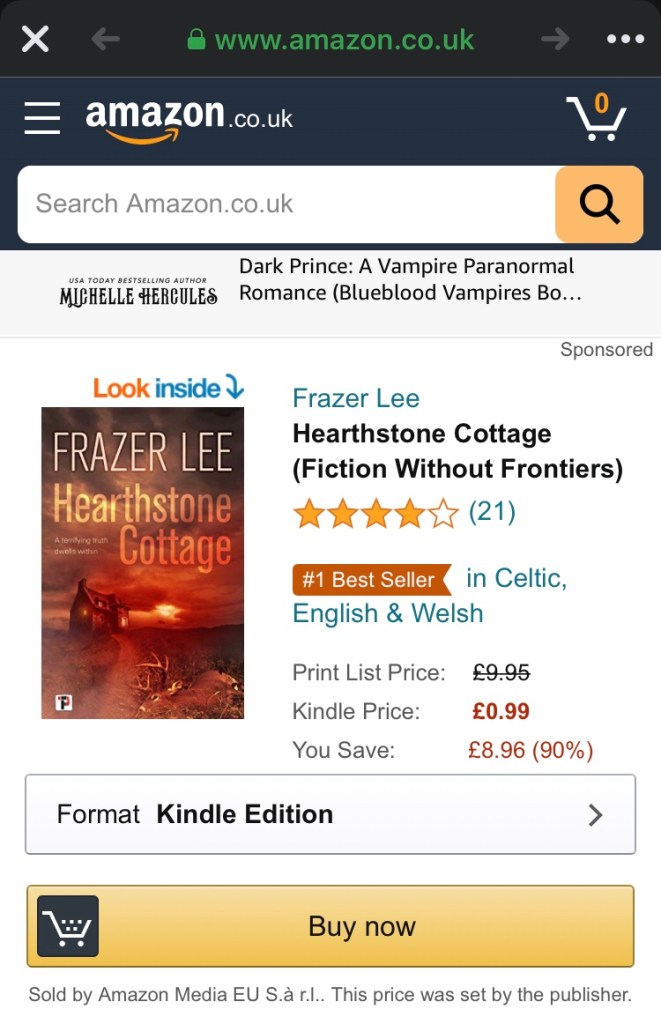Screen dimensions: 661x1024
Task: Go forward using the browser forward arrow
Action: point(555,39)
